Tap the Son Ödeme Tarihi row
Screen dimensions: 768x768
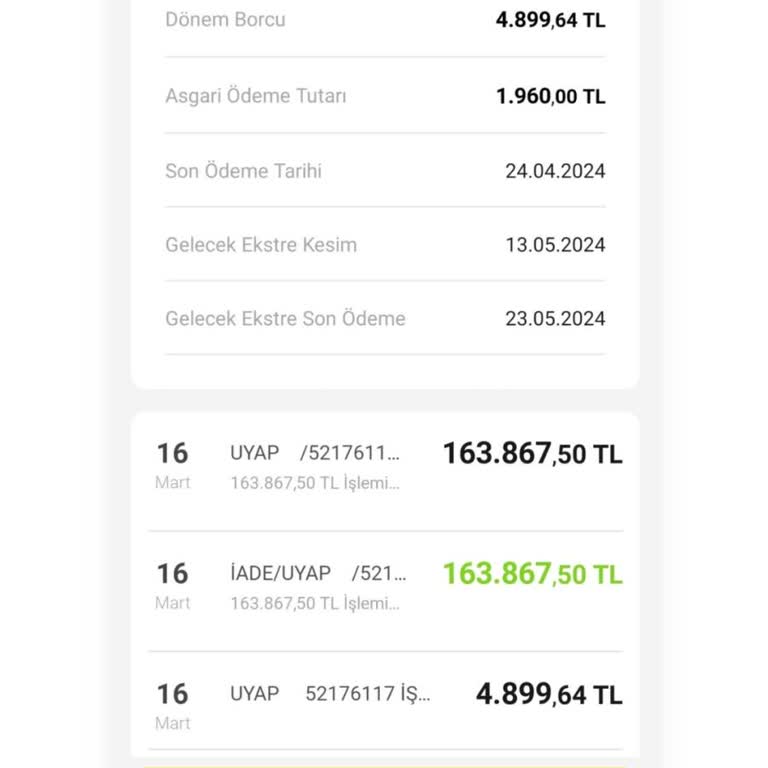385,171
